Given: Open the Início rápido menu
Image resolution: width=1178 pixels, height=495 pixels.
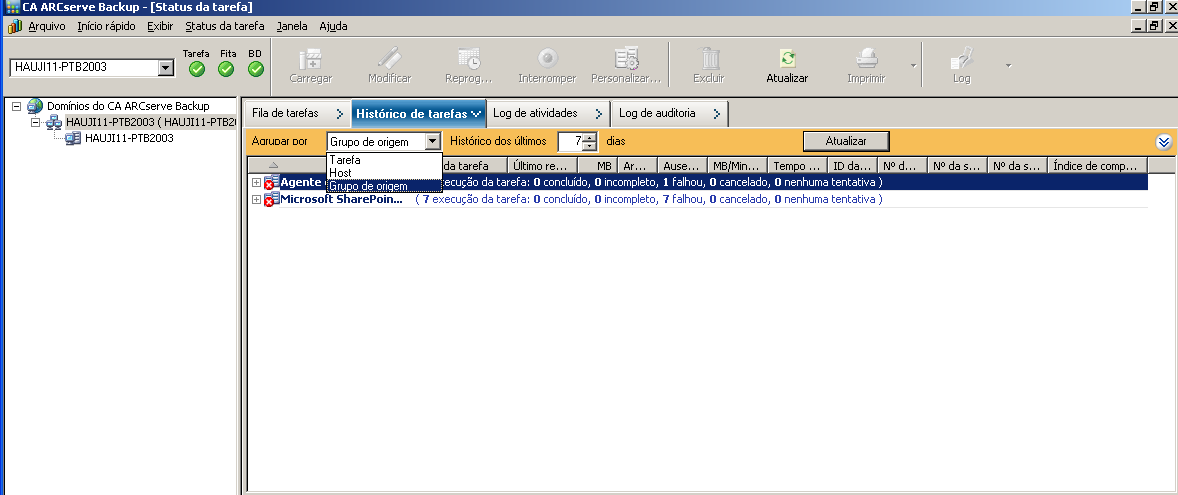Looking at the screenshot, I should click(x=106, y=26).
